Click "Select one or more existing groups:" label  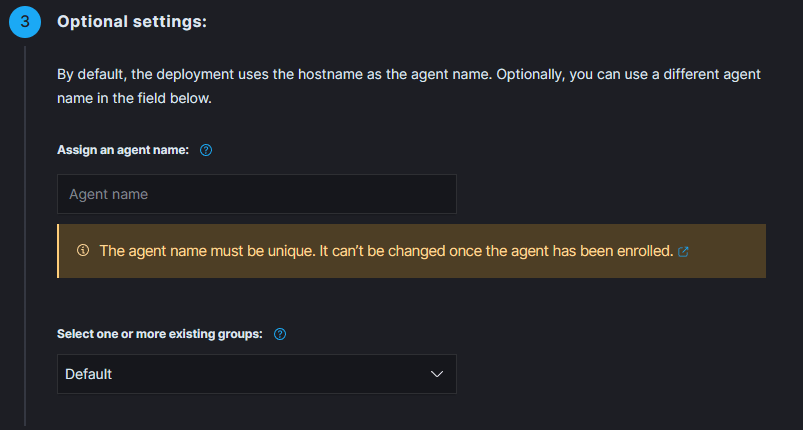click(x=160, y=334)
